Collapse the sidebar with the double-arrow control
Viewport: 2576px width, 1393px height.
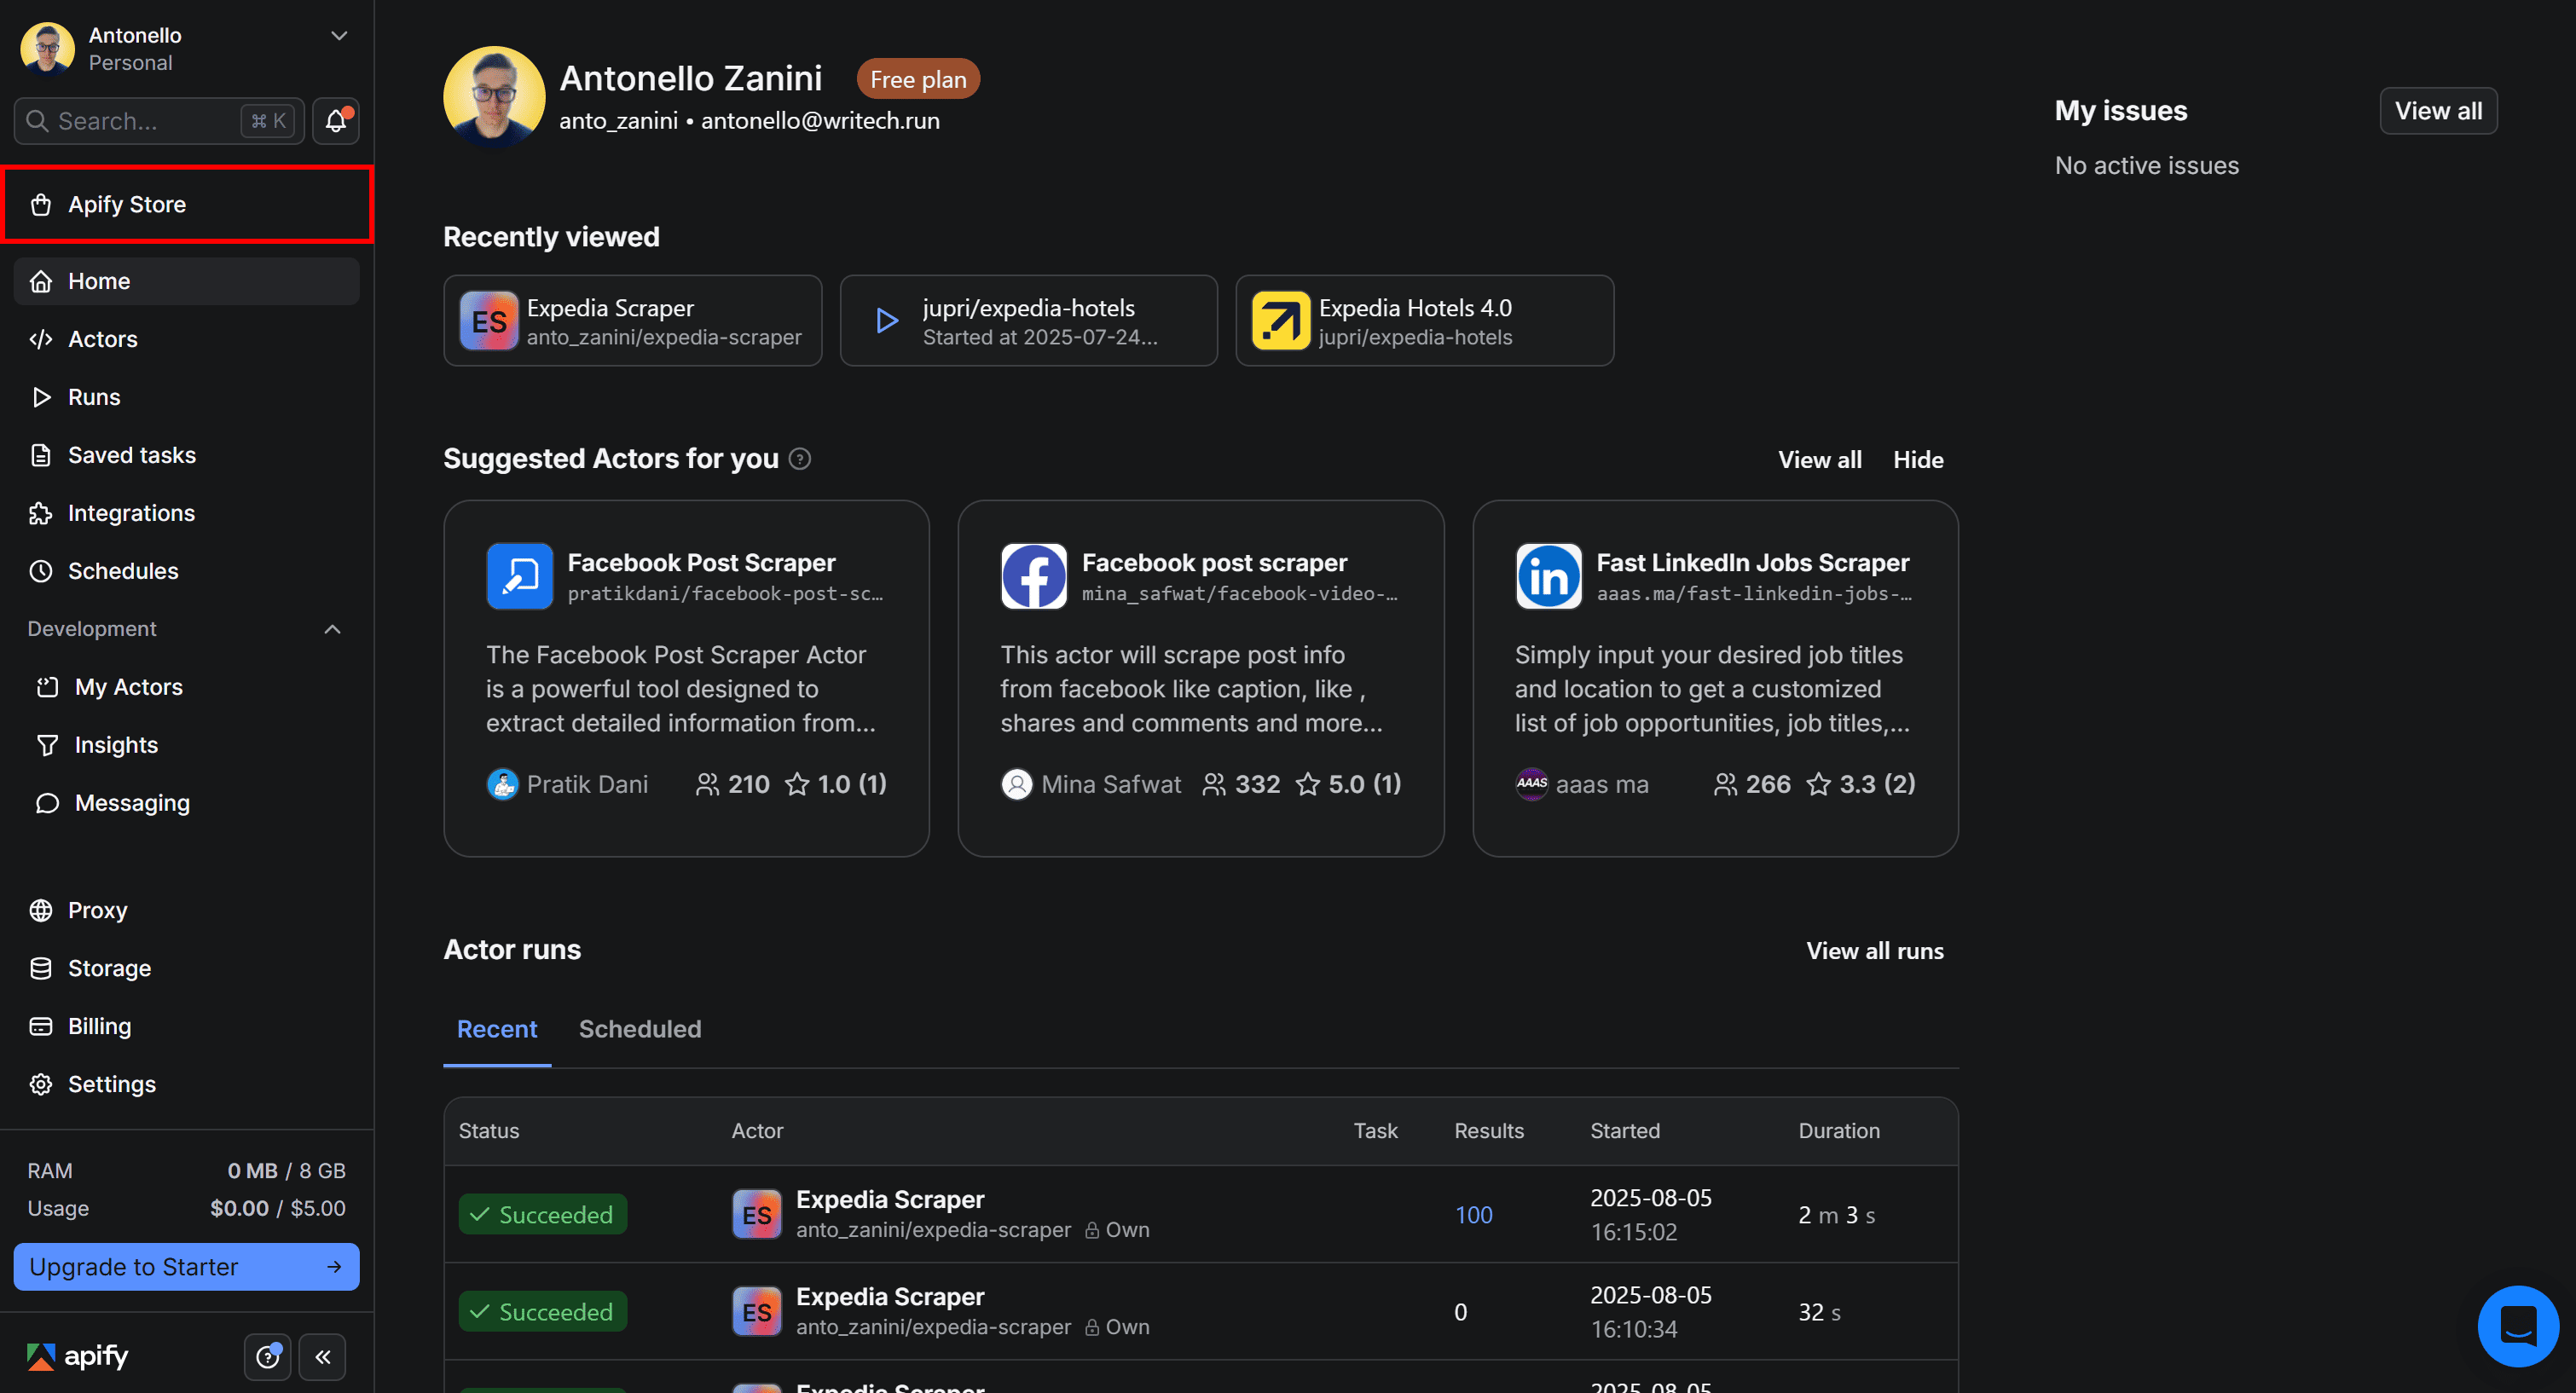[x=322, y=1357]
